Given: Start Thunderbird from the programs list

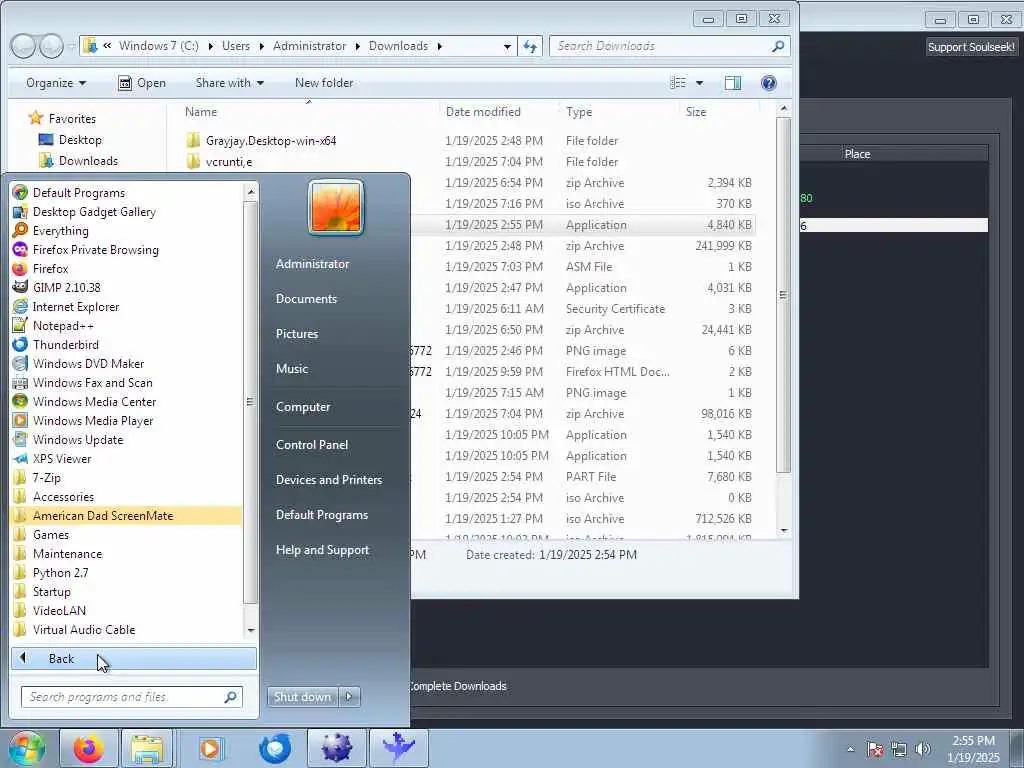Looking at the screenshot, I should 65,344.
